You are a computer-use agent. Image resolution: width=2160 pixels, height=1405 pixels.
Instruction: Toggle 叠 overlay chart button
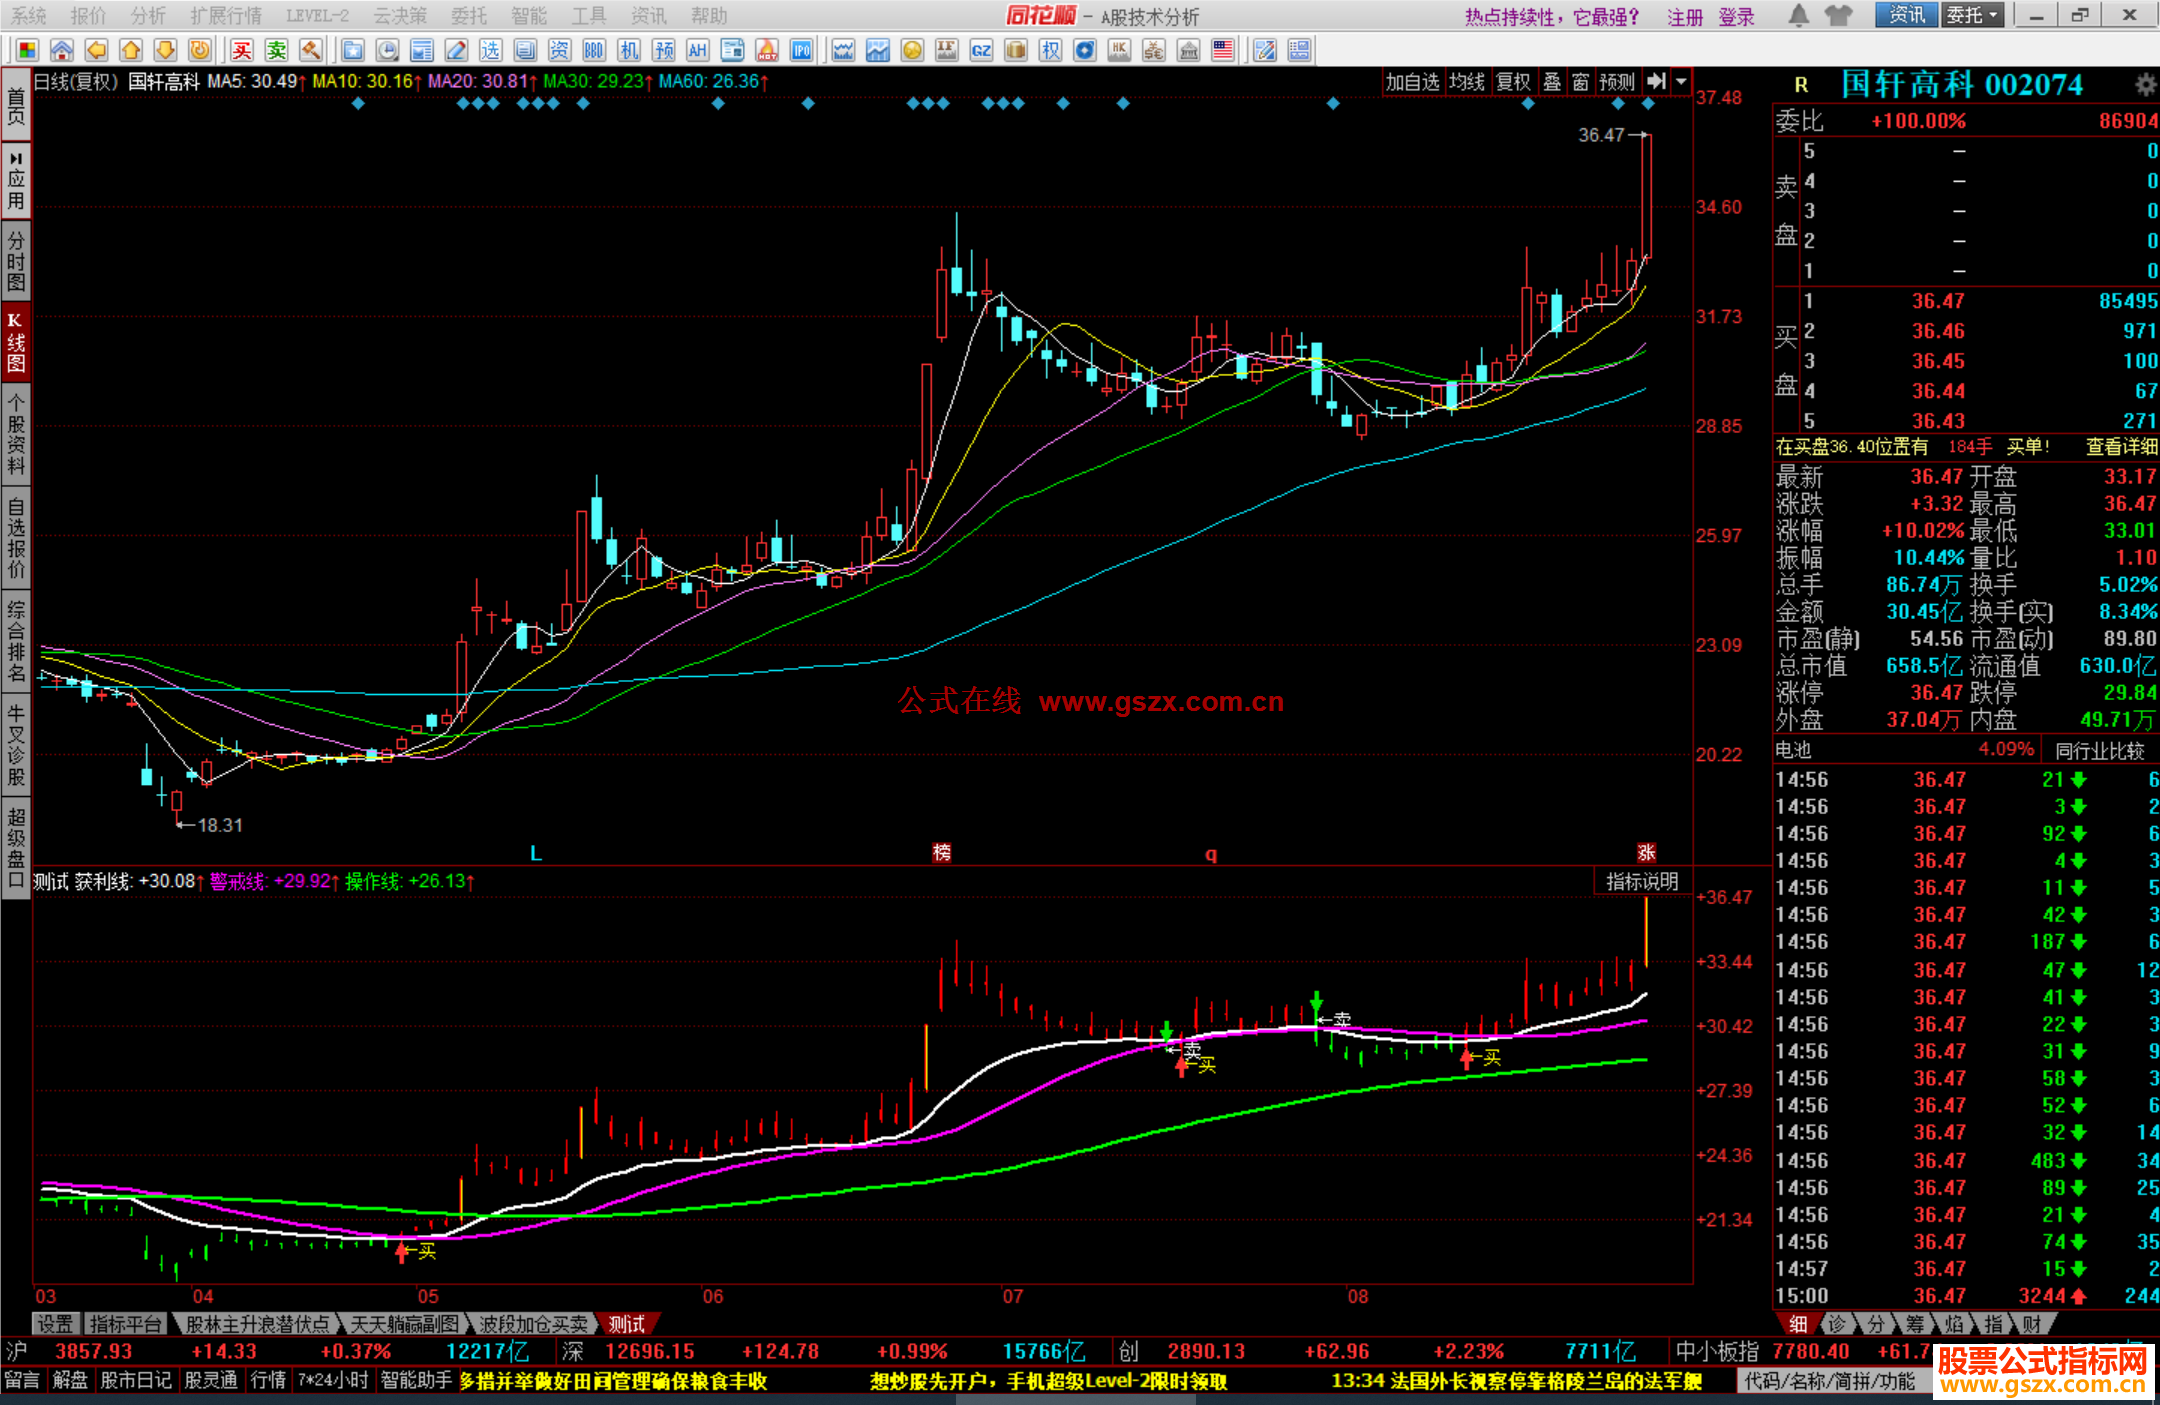pos(1552,82)
